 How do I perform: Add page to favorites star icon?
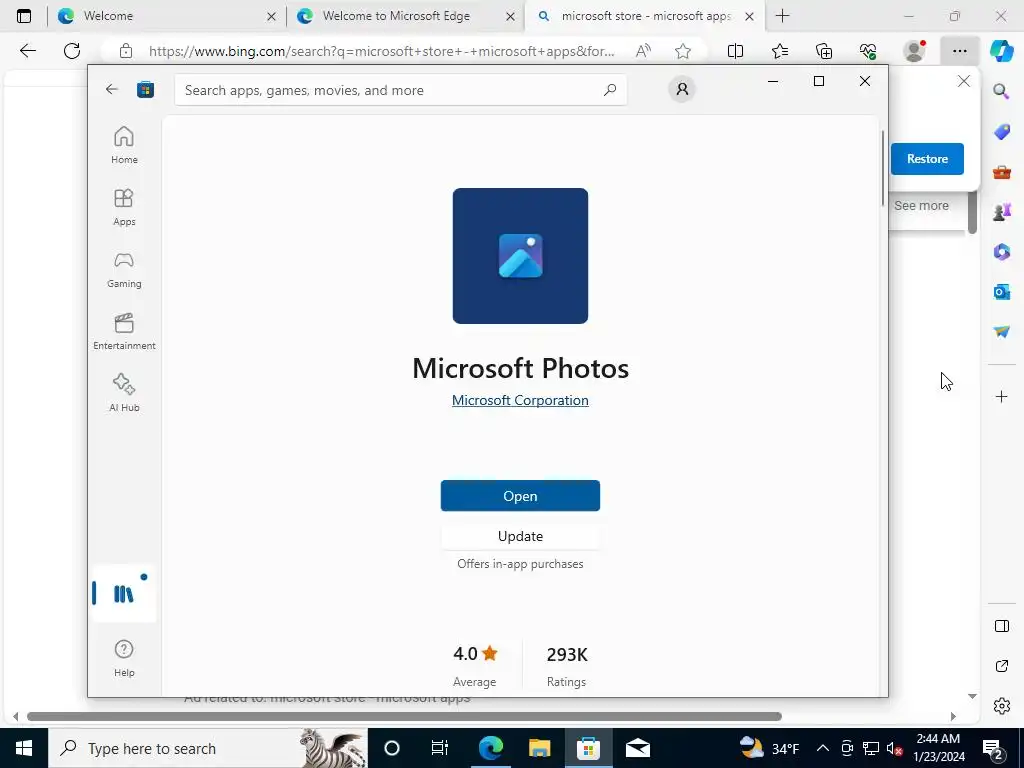pyautogui.click(x=683, y=51)
